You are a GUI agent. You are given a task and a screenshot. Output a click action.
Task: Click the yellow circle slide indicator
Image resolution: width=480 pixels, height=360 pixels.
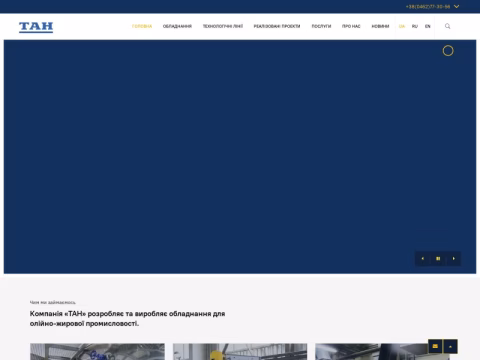pyautogui.click(x=448, y=51)
